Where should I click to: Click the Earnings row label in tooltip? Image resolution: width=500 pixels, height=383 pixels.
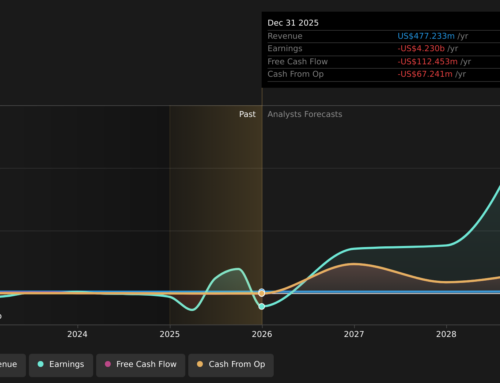click(x=285, y=49)
